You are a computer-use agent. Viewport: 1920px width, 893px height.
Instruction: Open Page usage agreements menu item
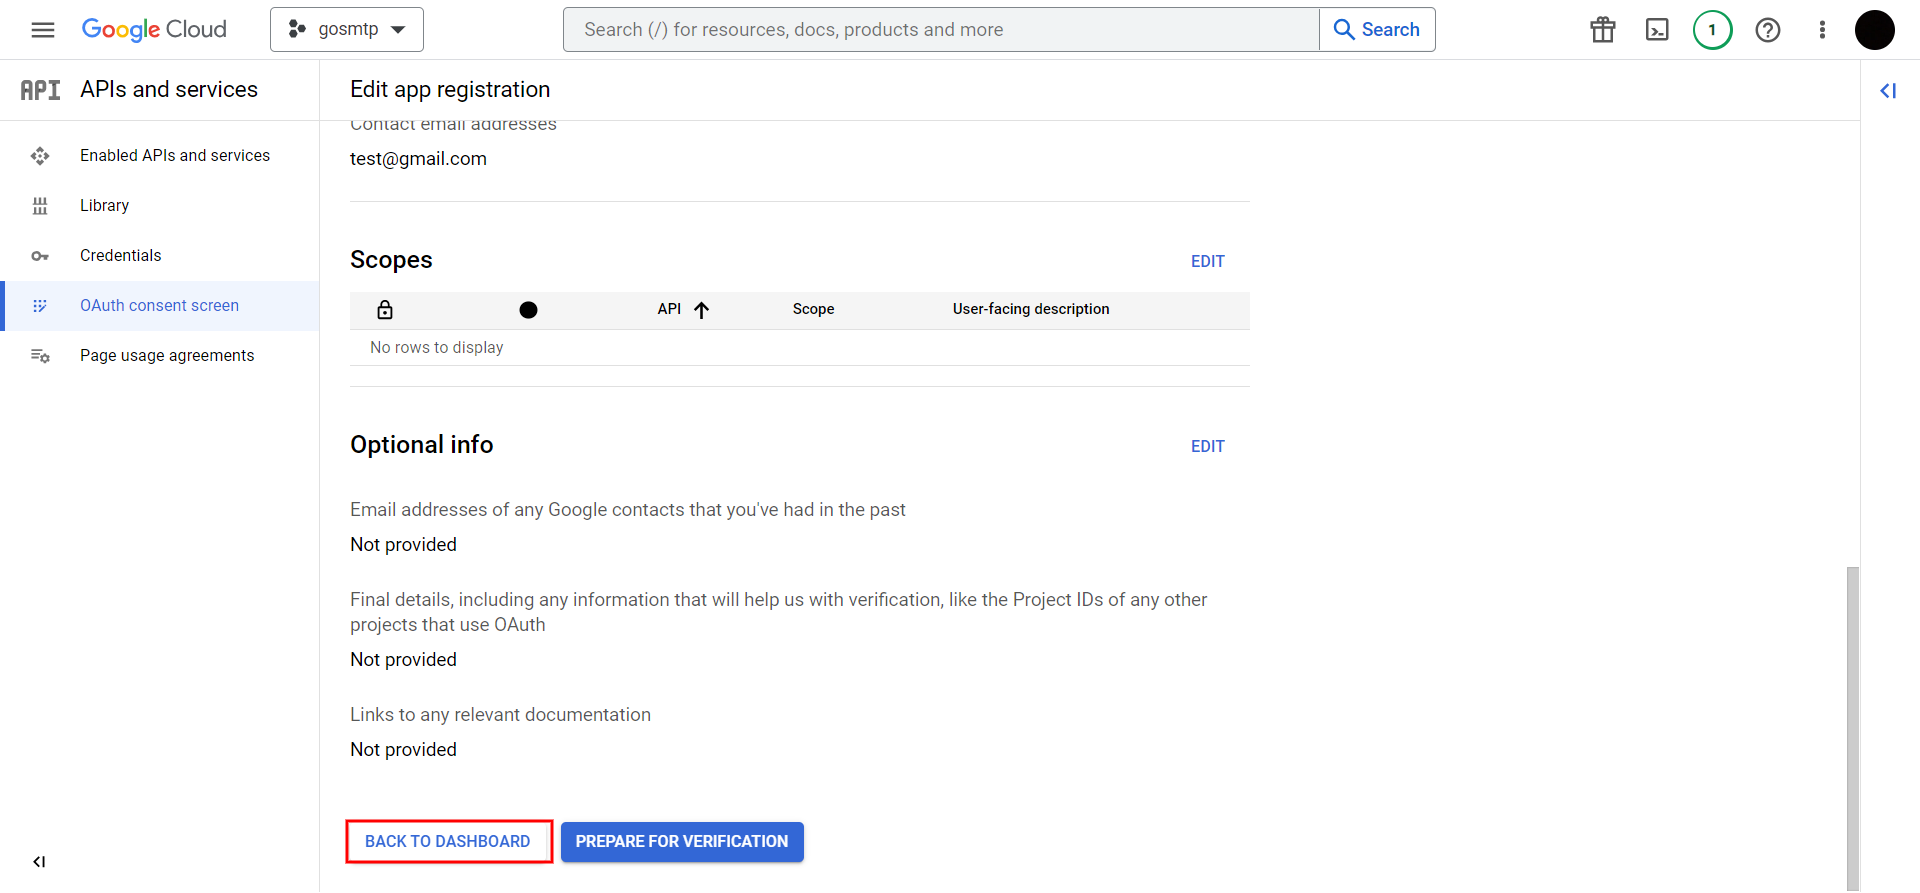(160, 356)
